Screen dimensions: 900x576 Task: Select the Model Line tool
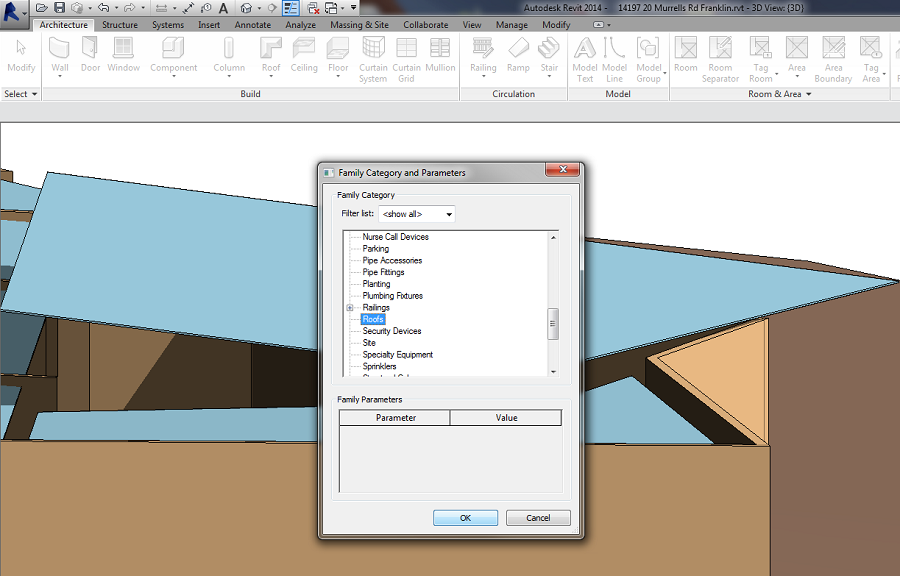614,60
